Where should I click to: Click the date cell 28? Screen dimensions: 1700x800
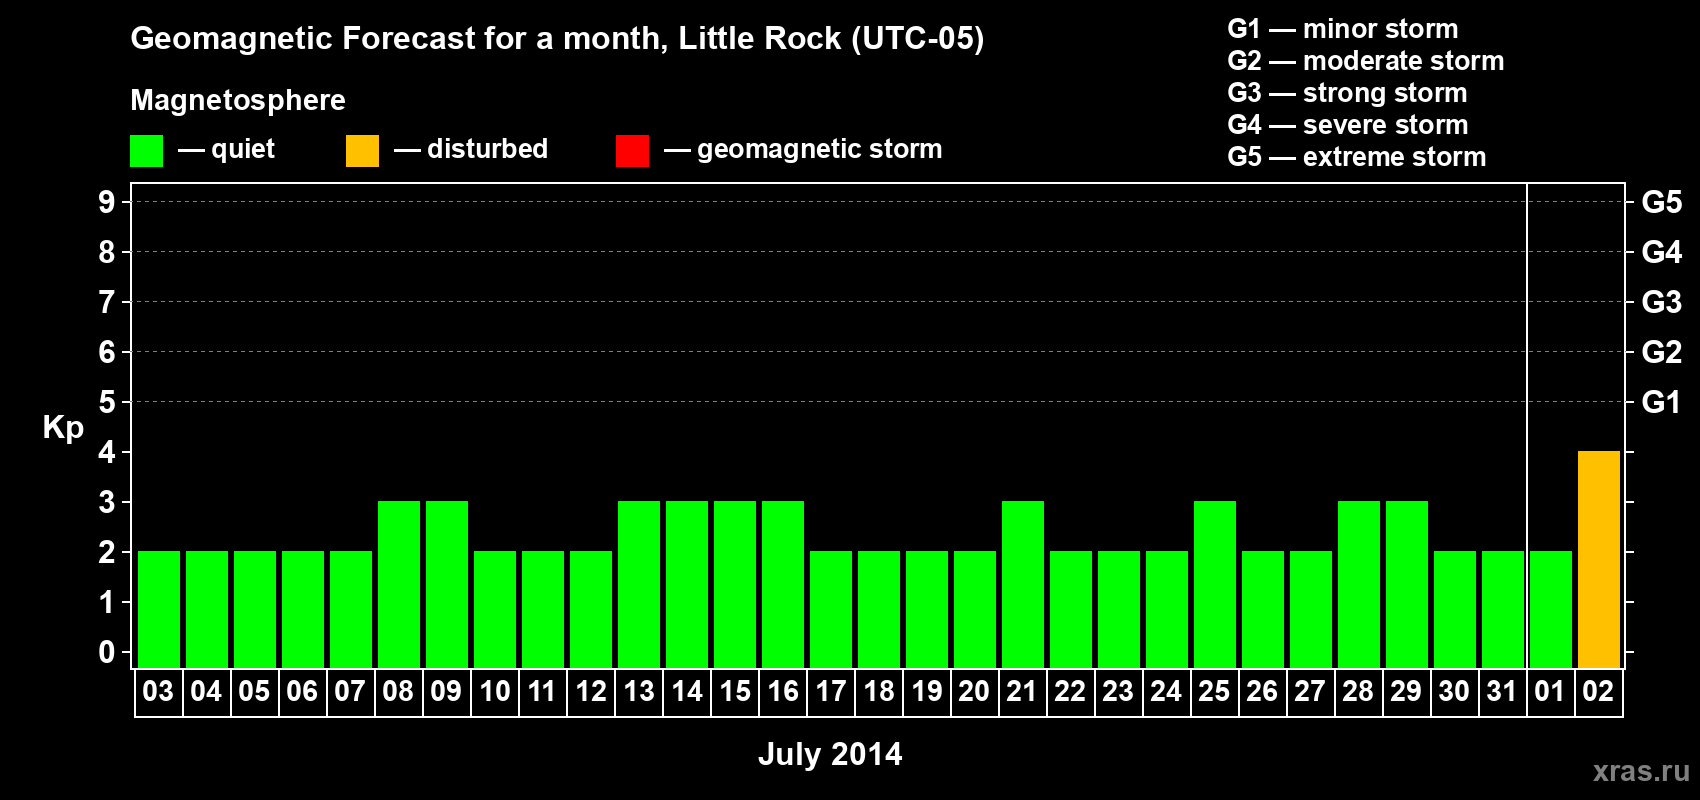click(x=1358, y=692)
